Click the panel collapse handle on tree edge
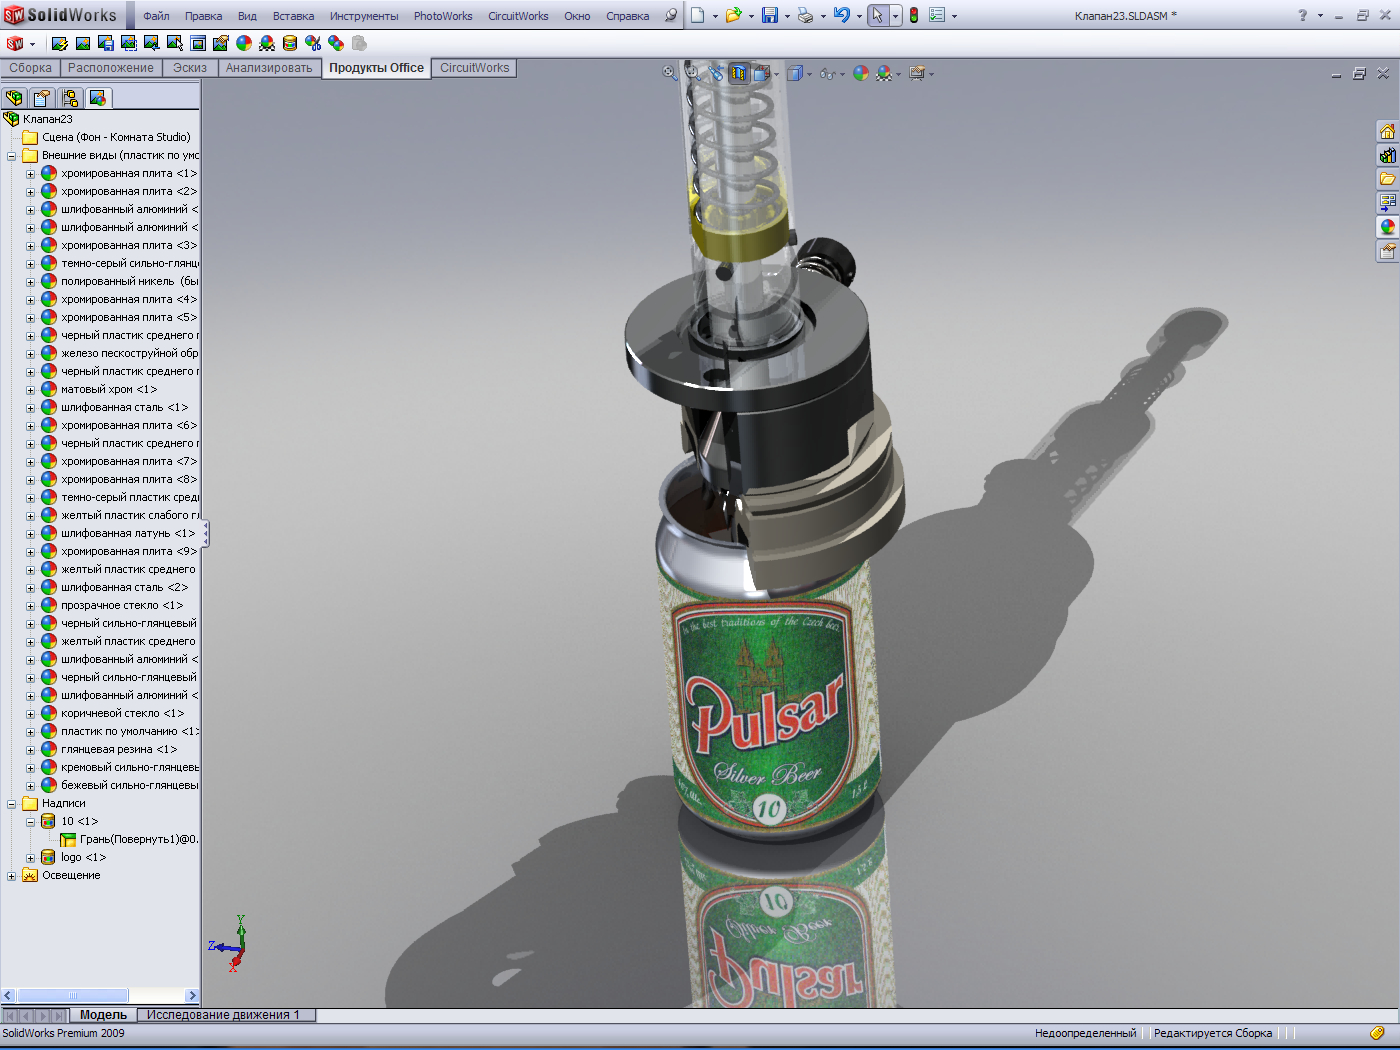 pos(205,533)
